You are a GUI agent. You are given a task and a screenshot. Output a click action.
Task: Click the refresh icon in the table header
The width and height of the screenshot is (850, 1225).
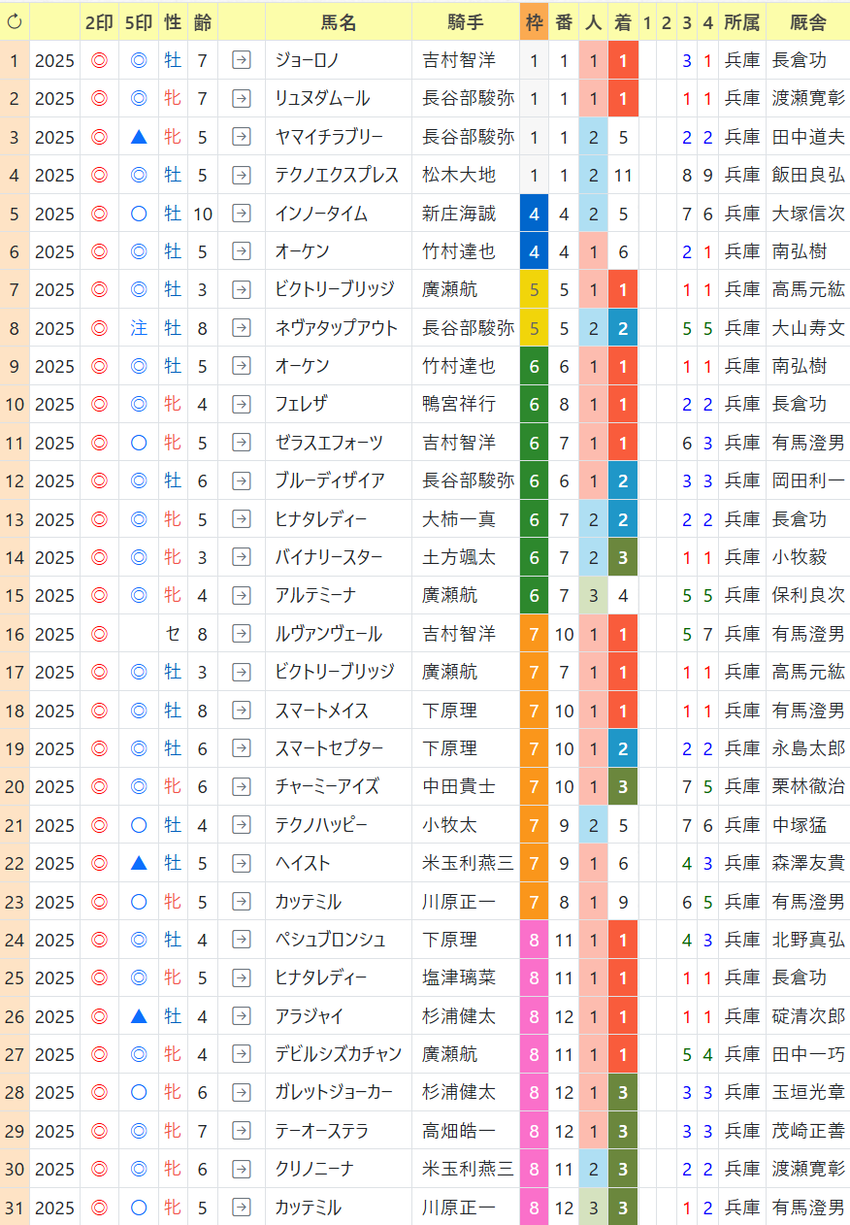click(14, 21)
